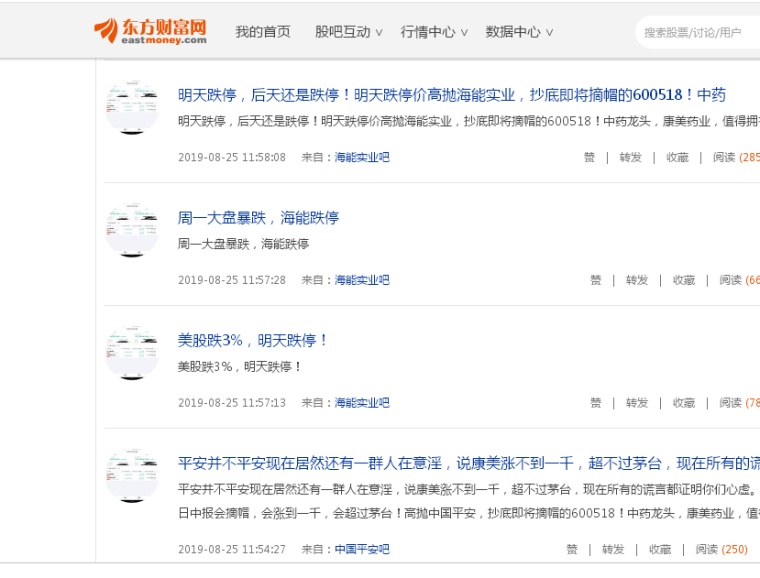Click summary line starting 日中报会摘帽

[469, 513]
